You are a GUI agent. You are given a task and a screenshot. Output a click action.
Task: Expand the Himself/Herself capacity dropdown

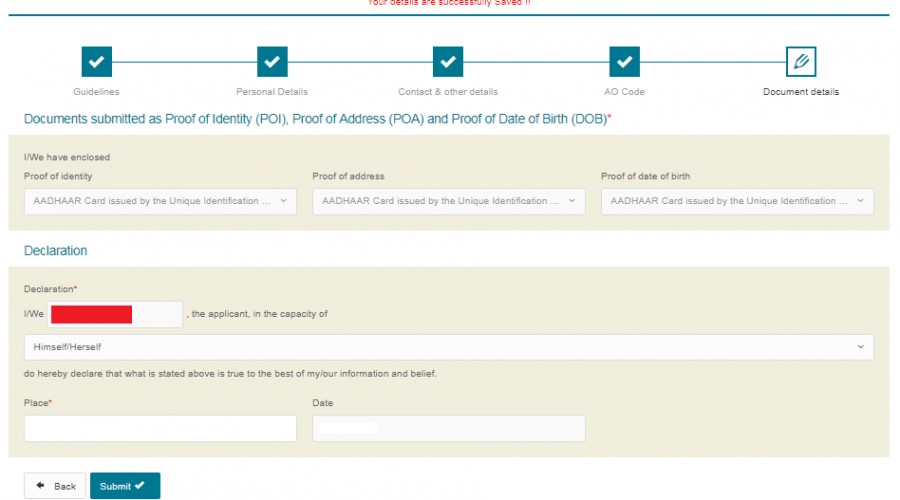pyautogui.click(x=449, y=347)
